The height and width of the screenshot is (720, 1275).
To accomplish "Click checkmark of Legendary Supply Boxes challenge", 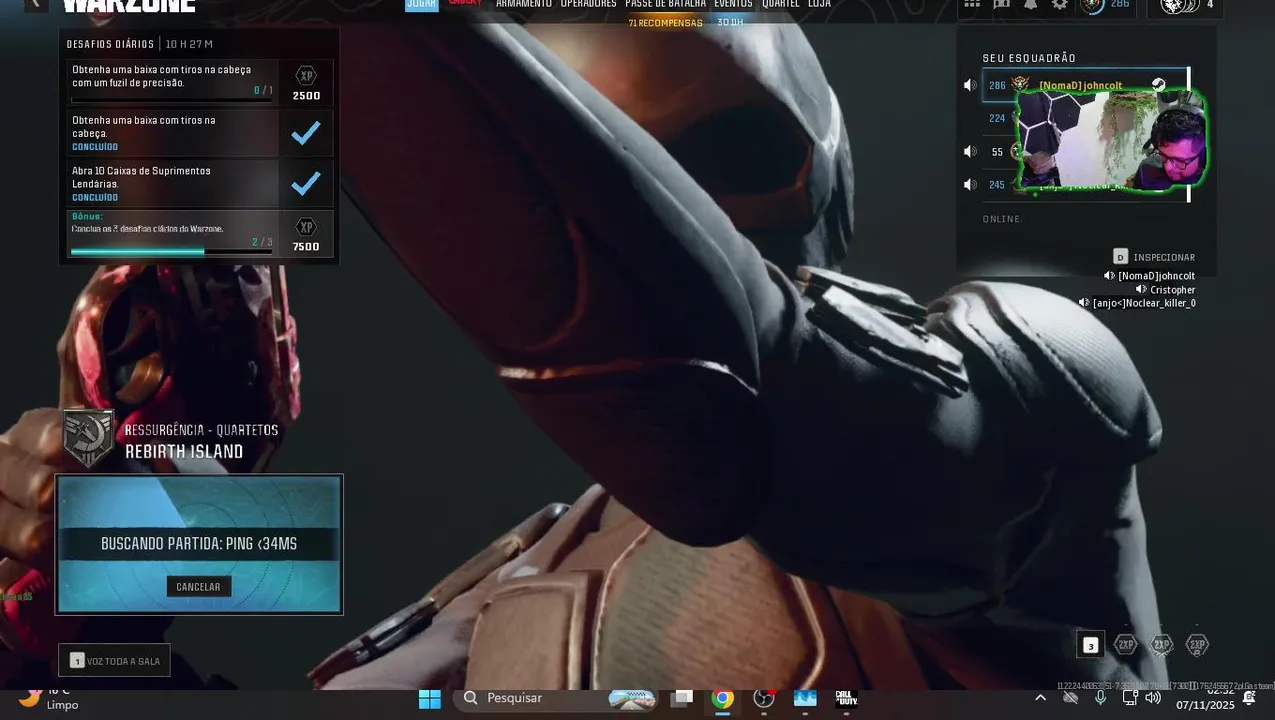I will (x=305, y=183).
